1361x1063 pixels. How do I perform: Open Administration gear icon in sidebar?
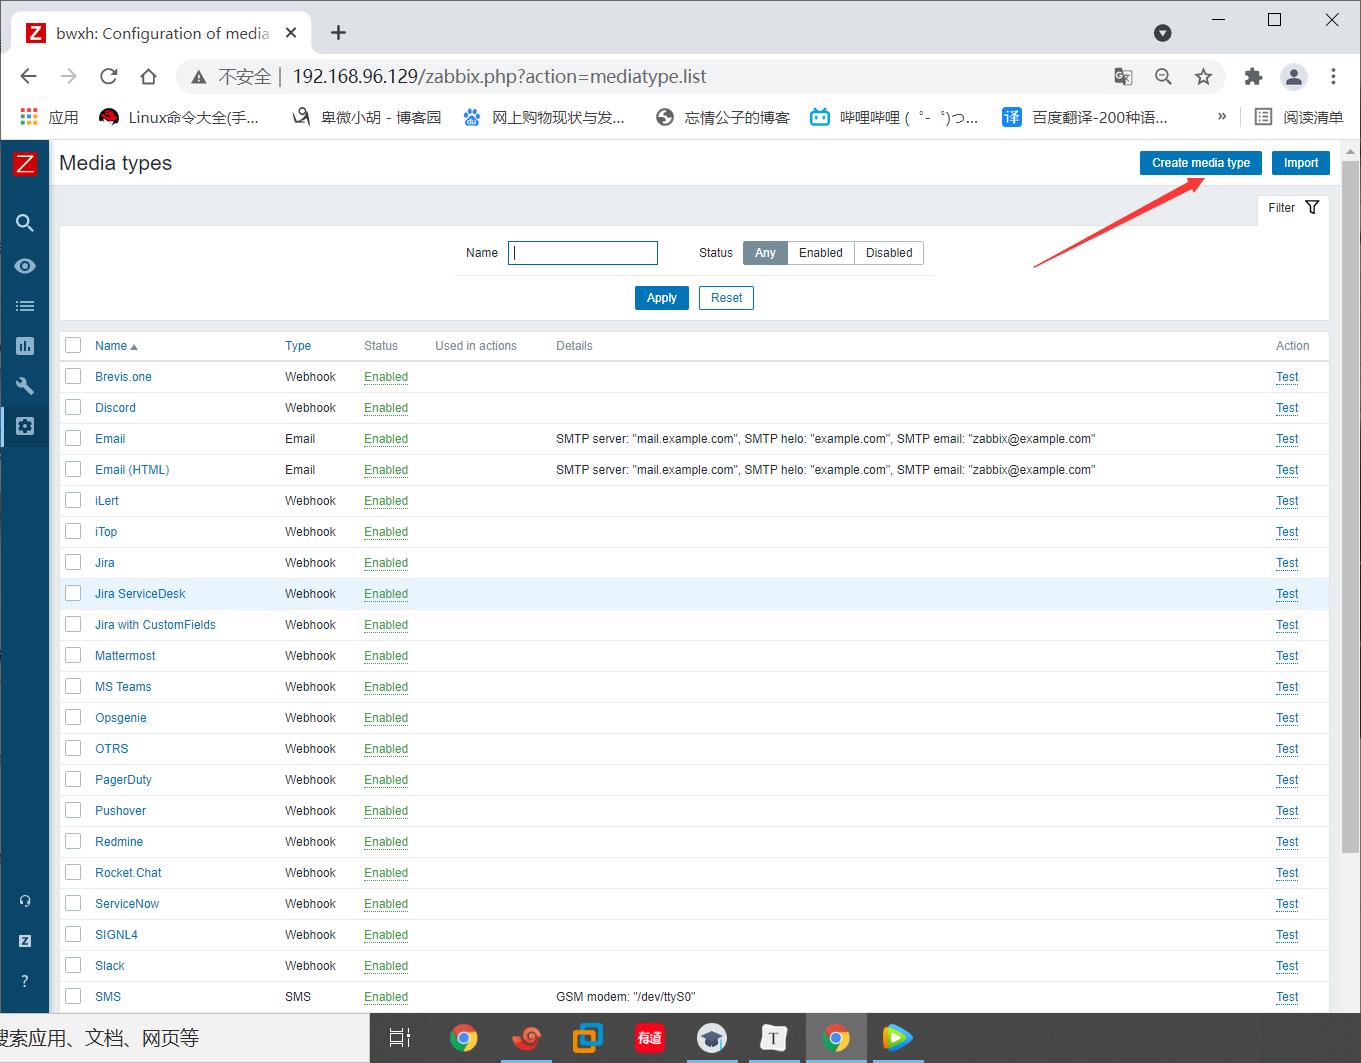click(x=25, y=426)
